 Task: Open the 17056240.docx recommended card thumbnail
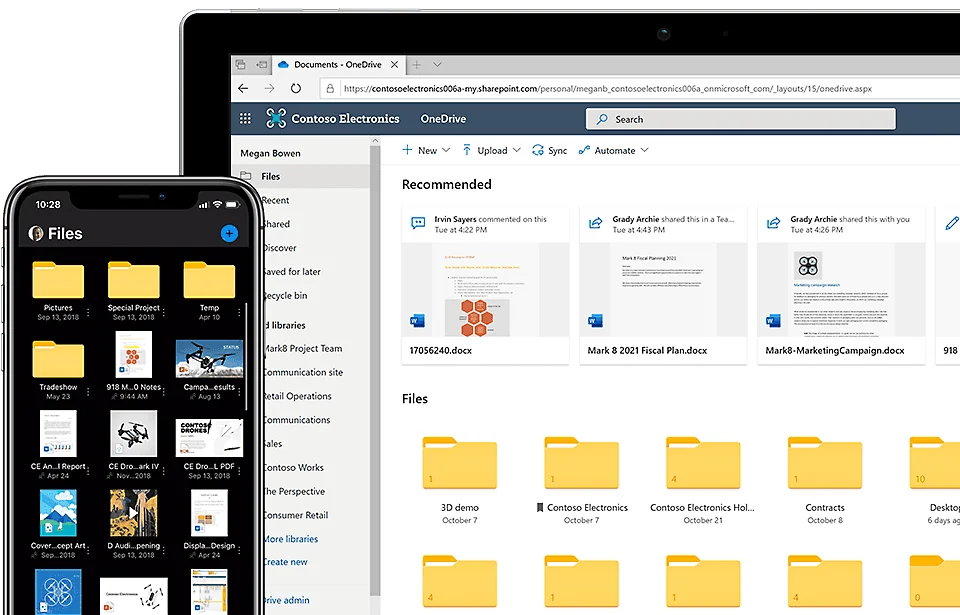click(x=485, y=289)
